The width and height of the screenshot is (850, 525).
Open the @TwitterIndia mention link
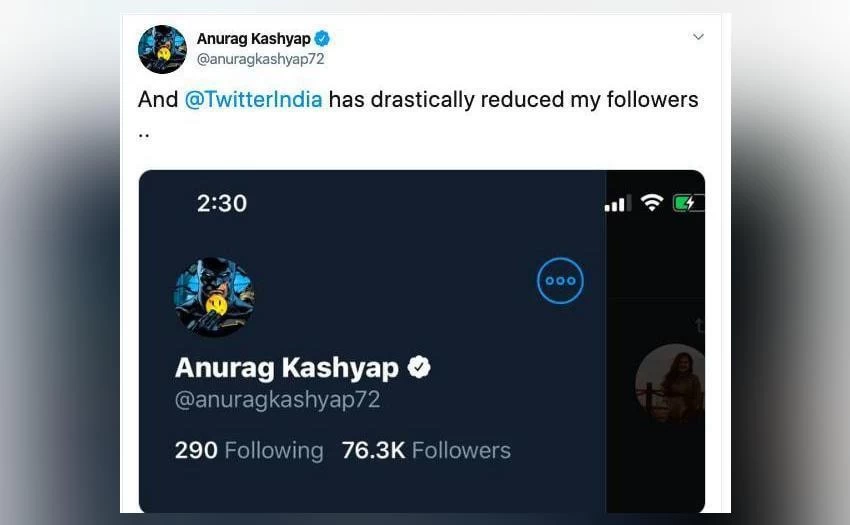point(254,100)
